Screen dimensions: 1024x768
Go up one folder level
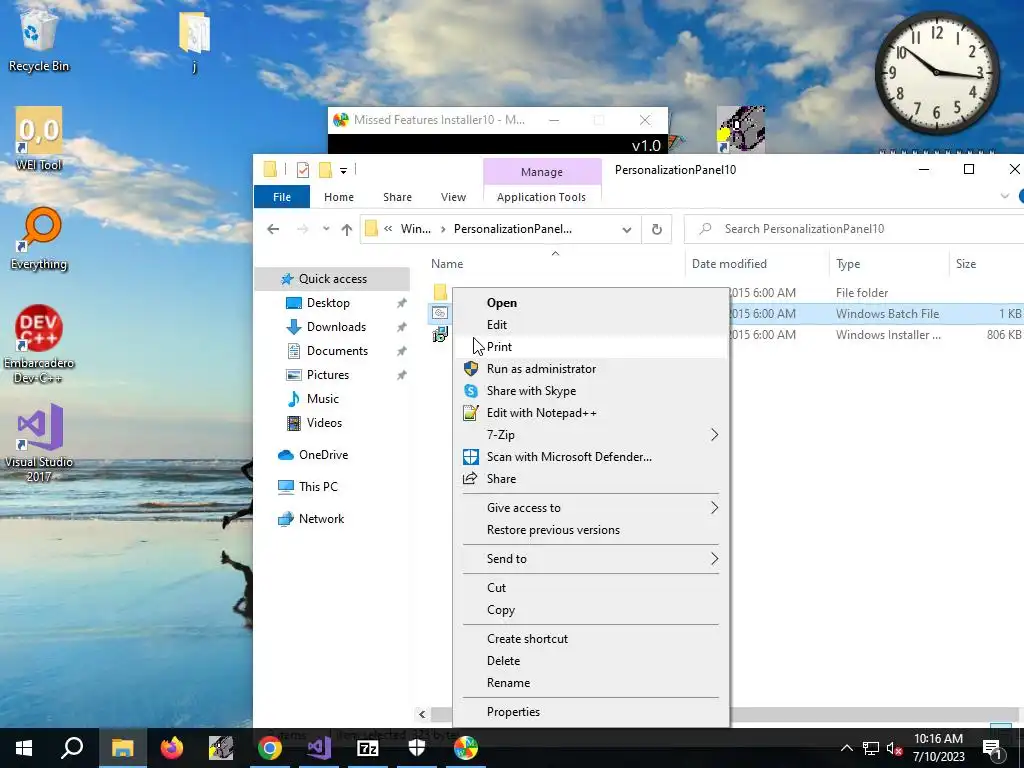click(x=347, y=229)
